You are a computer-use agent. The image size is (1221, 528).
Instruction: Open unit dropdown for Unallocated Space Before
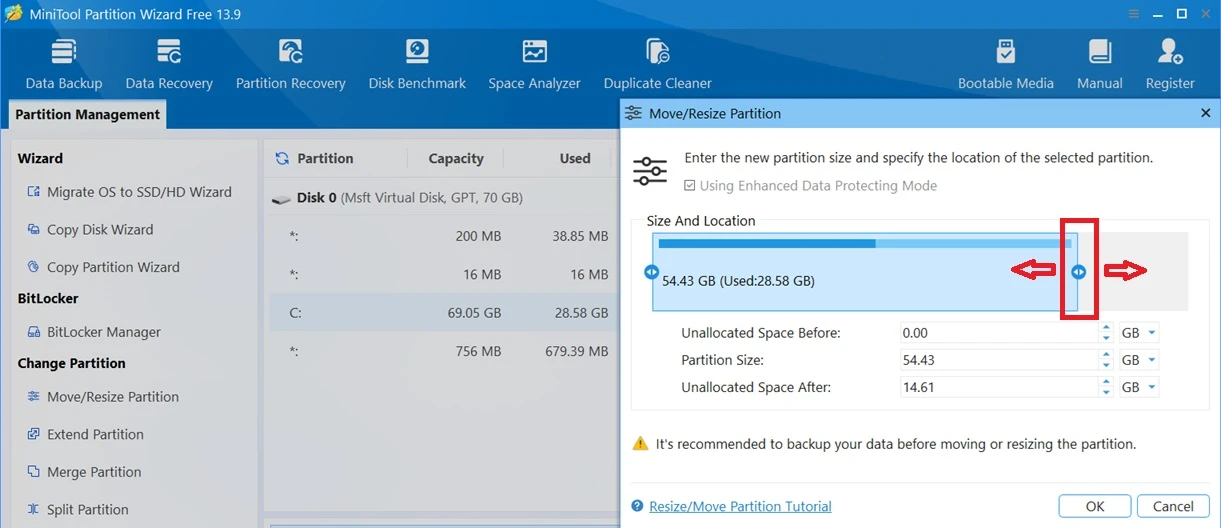(1139, 333)
